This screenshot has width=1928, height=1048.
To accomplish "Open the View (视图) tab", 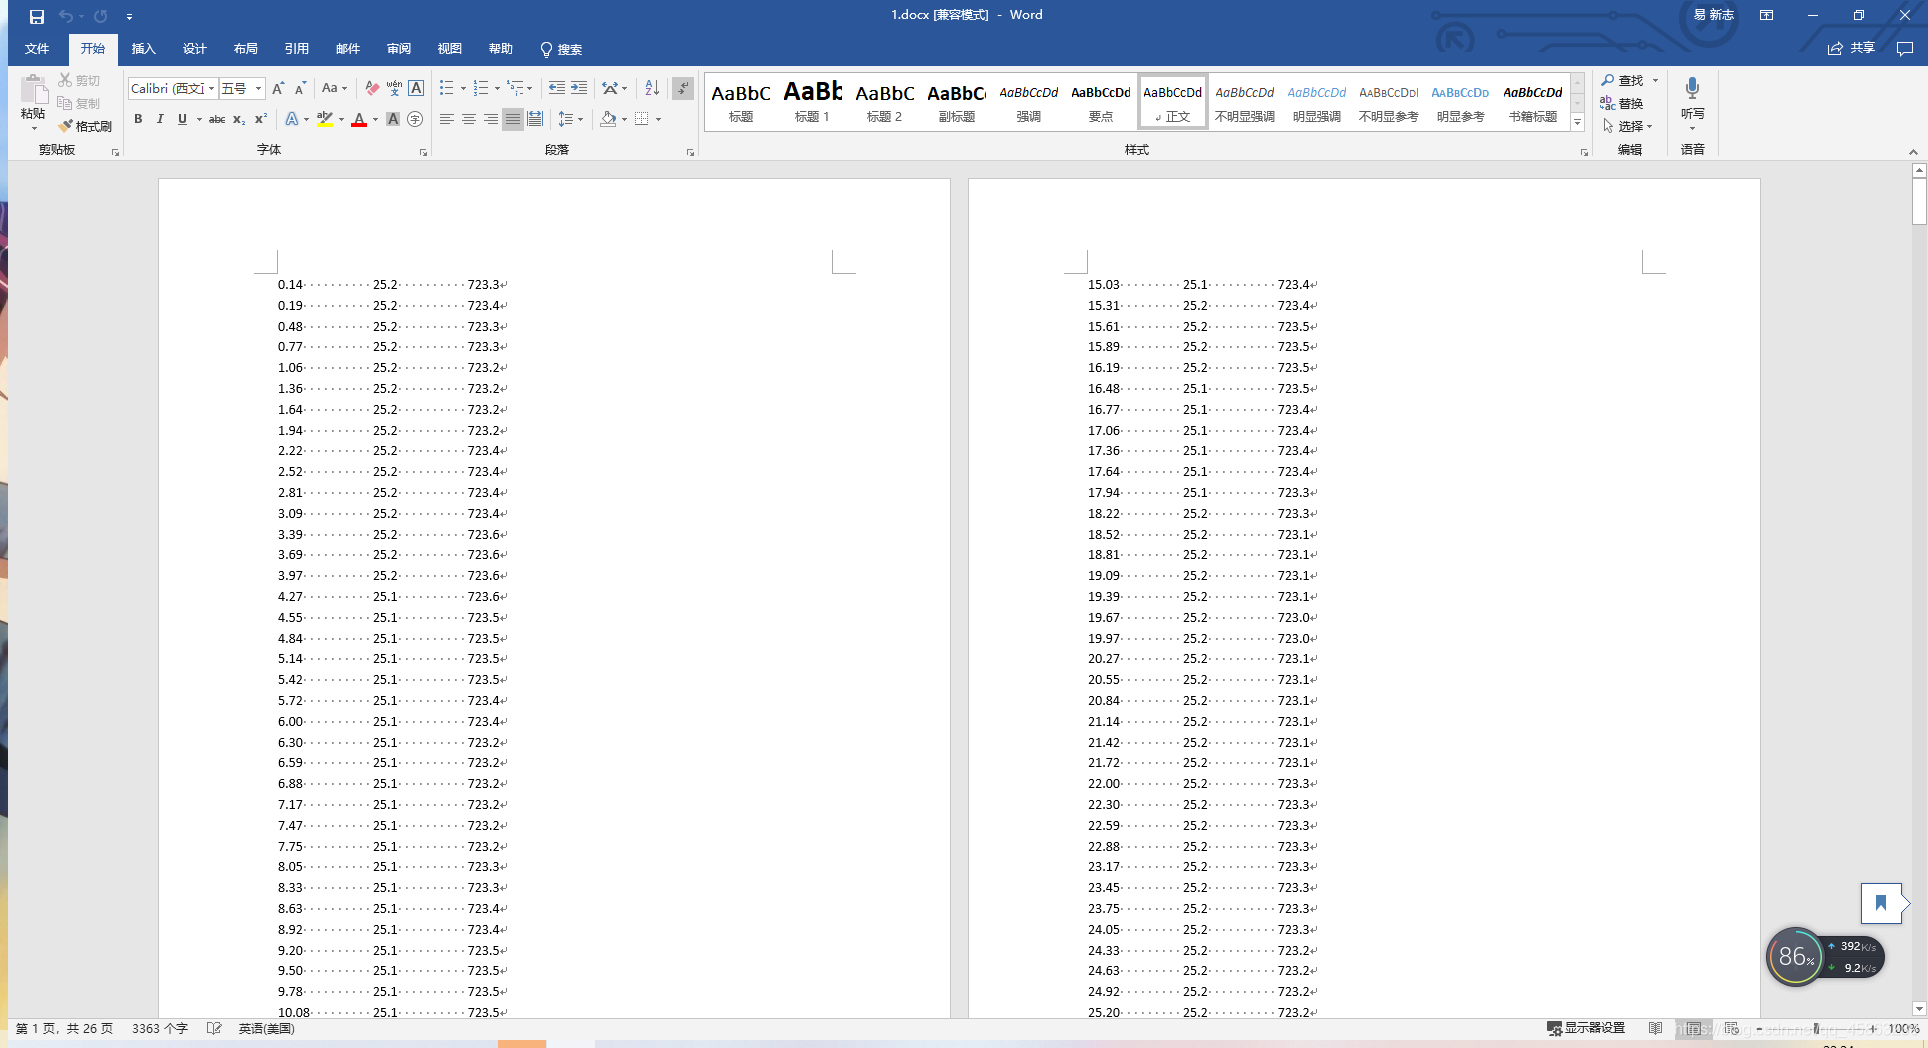I will pos(450,49).
